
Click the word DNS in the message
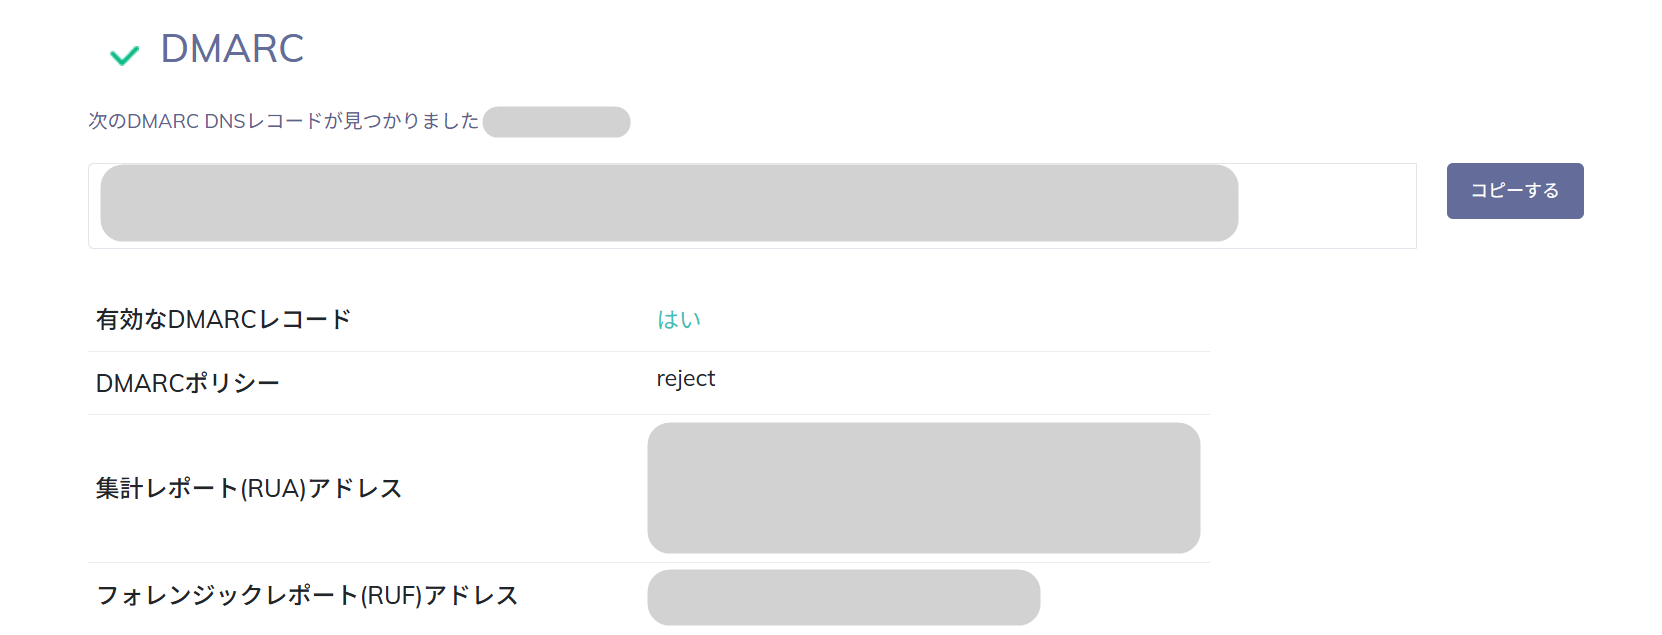tap(225, 121)
